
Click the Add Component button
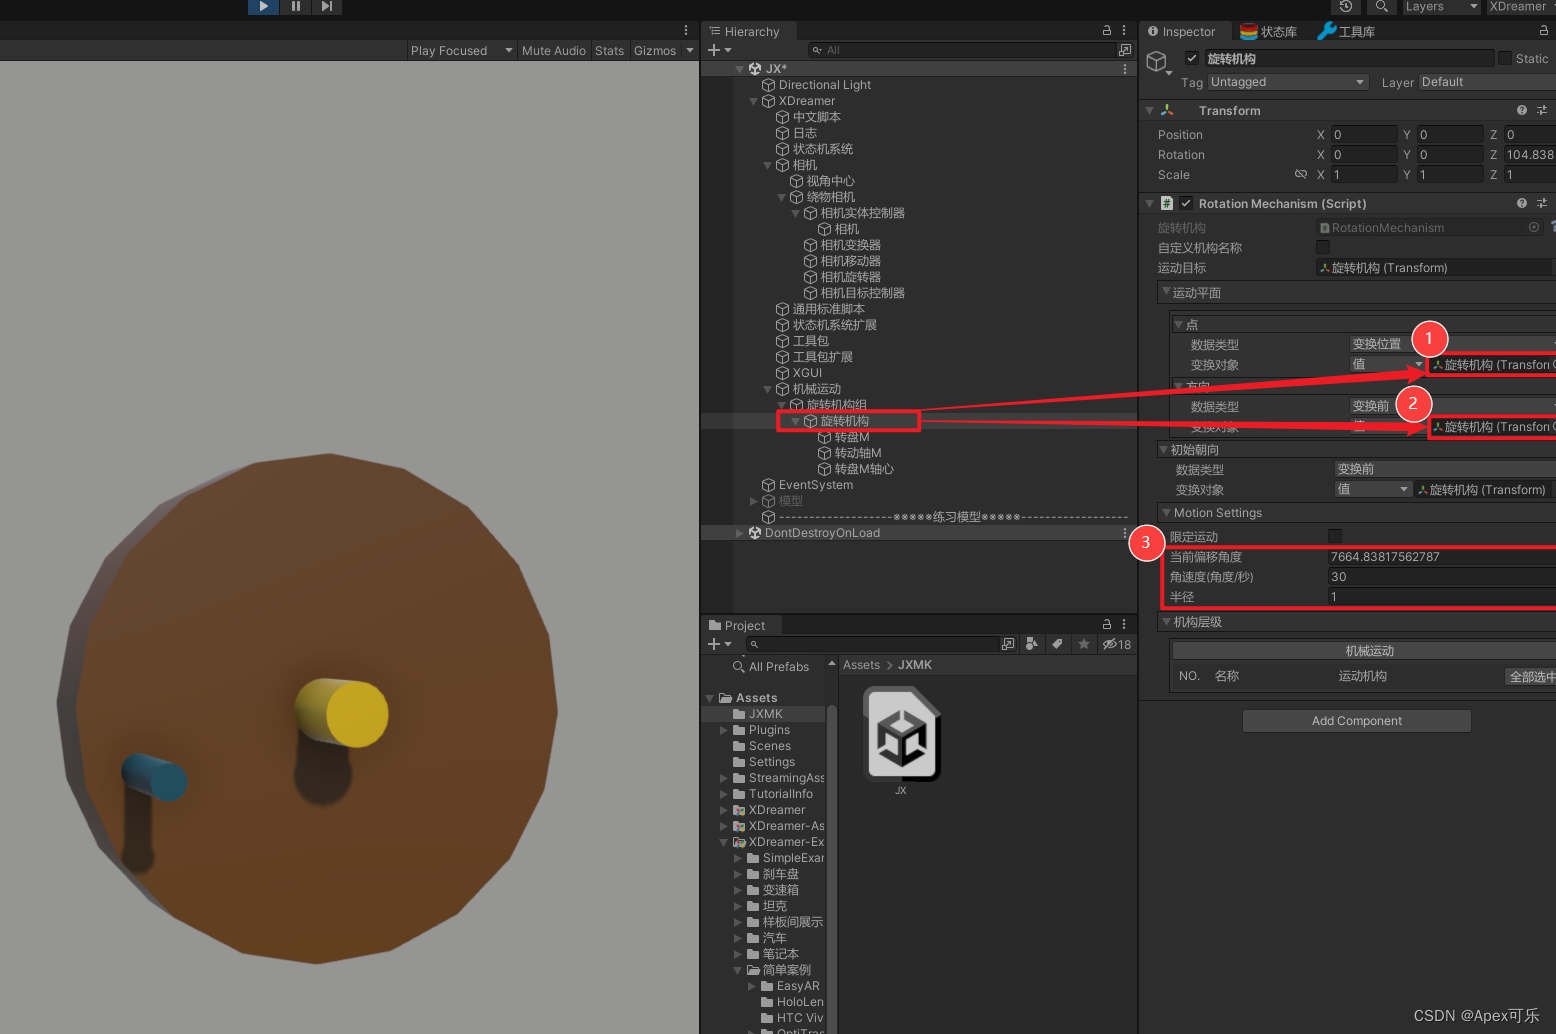pos(1356,720)
